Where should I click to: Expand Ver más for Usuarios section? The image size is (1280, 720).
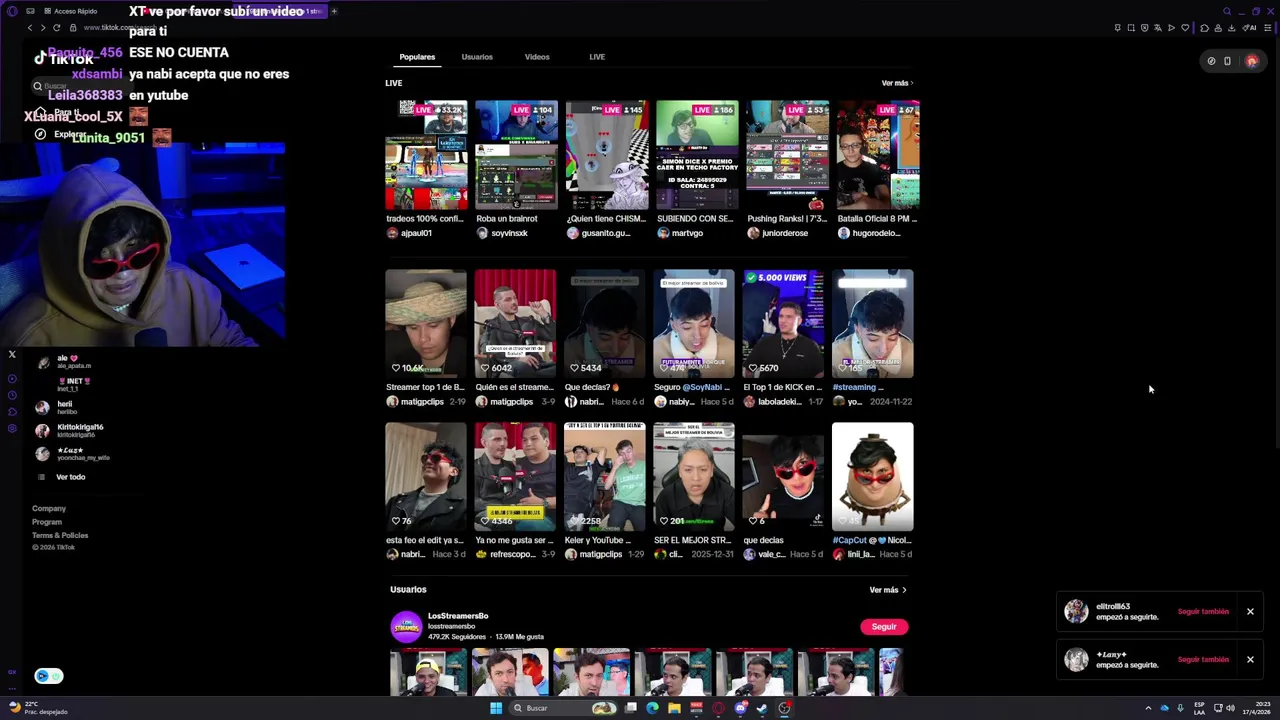click(887, 590)
